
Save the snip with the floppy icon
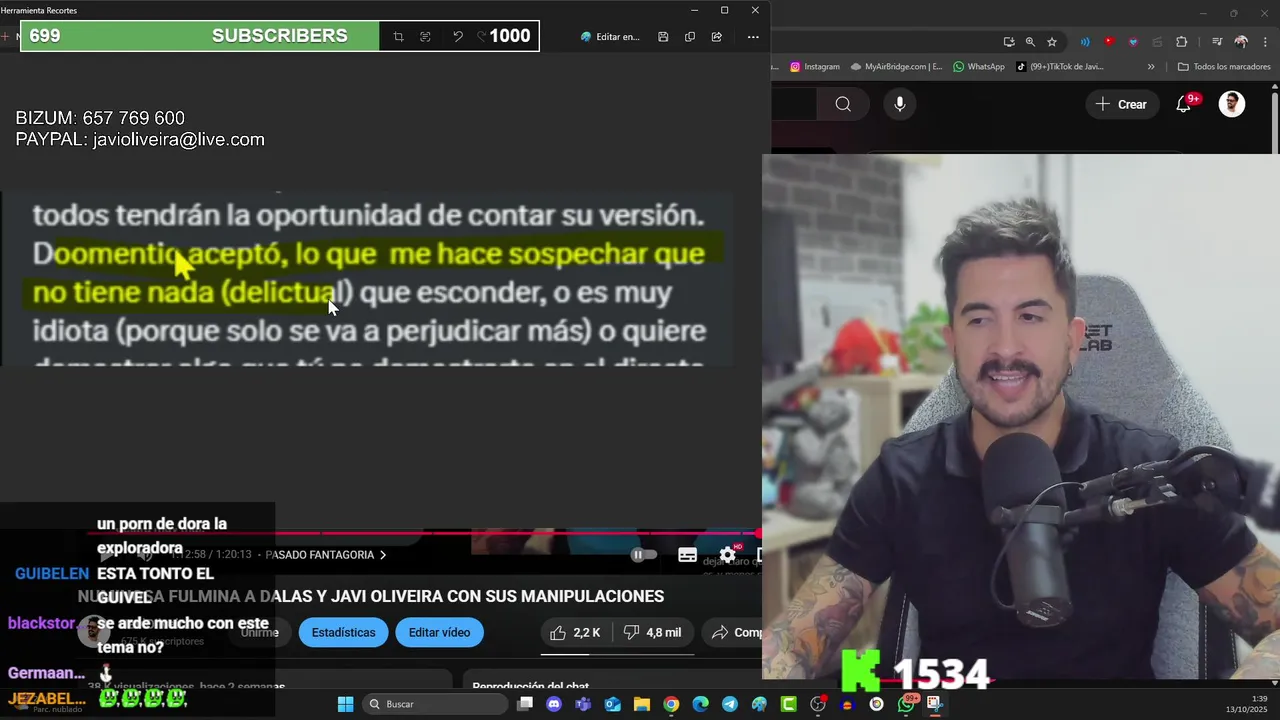point(663,37)
